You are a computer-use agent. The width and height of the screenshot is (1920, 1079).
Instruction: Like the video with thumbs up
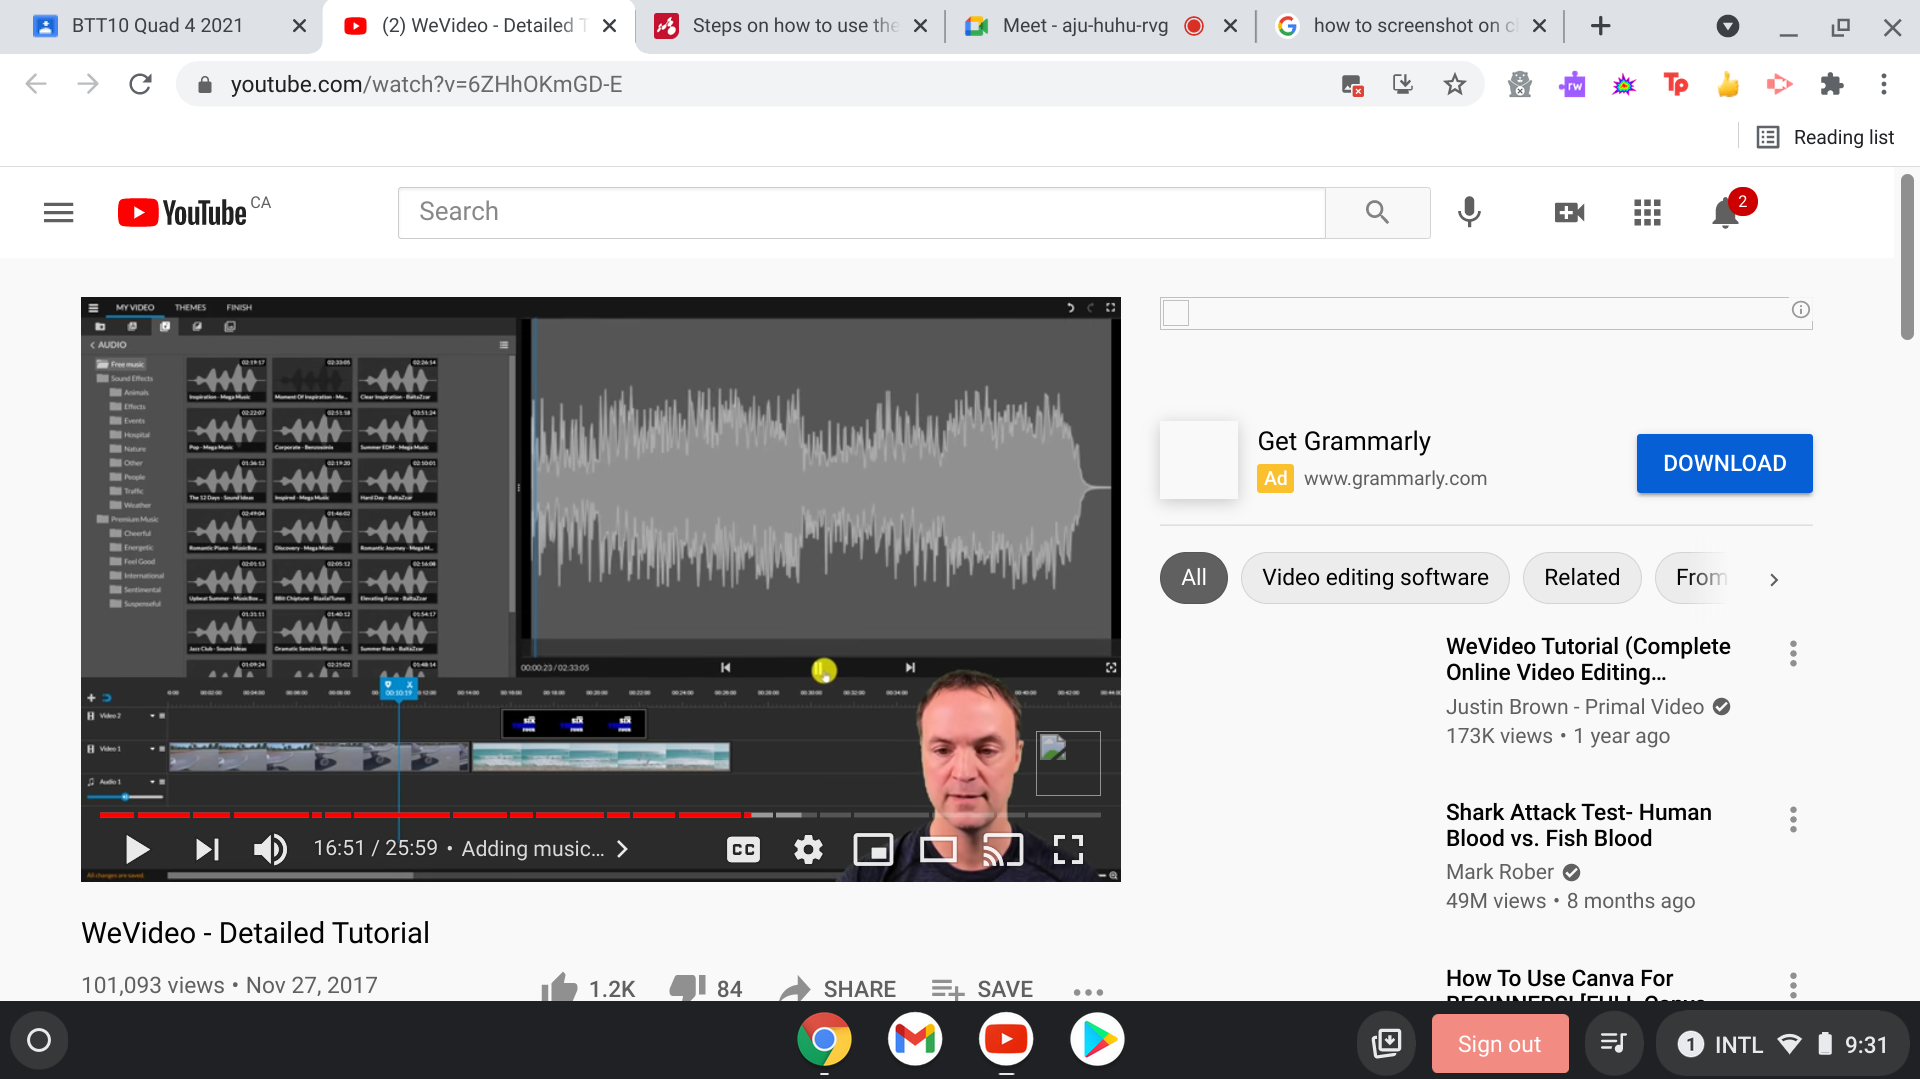pyautogui.click(x=588, y=988)
